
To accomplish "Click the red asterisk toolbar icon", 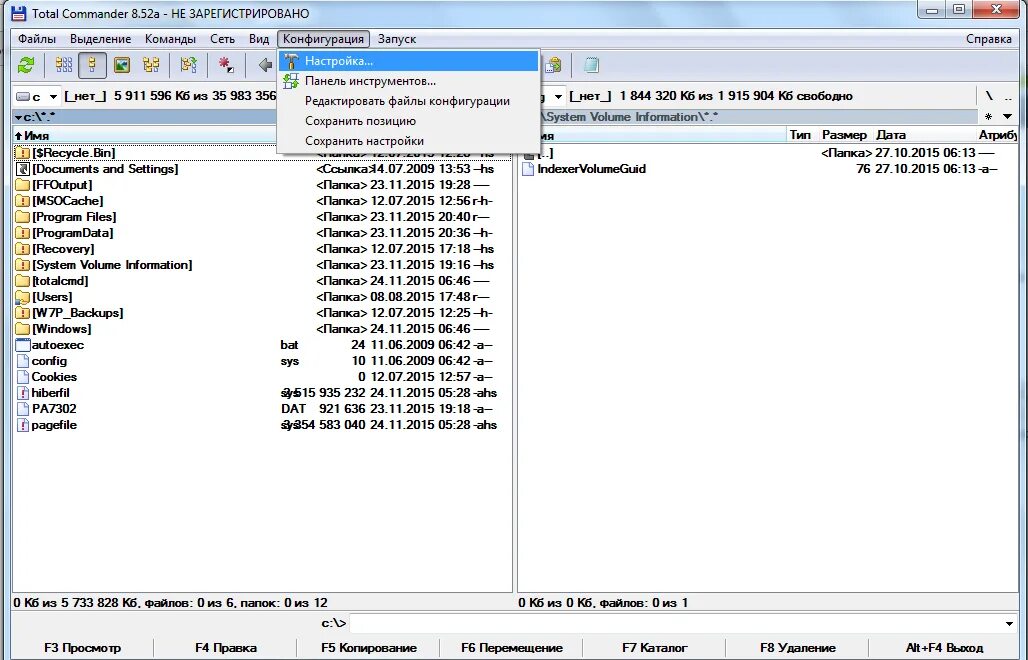I will (x=226, y=65).
